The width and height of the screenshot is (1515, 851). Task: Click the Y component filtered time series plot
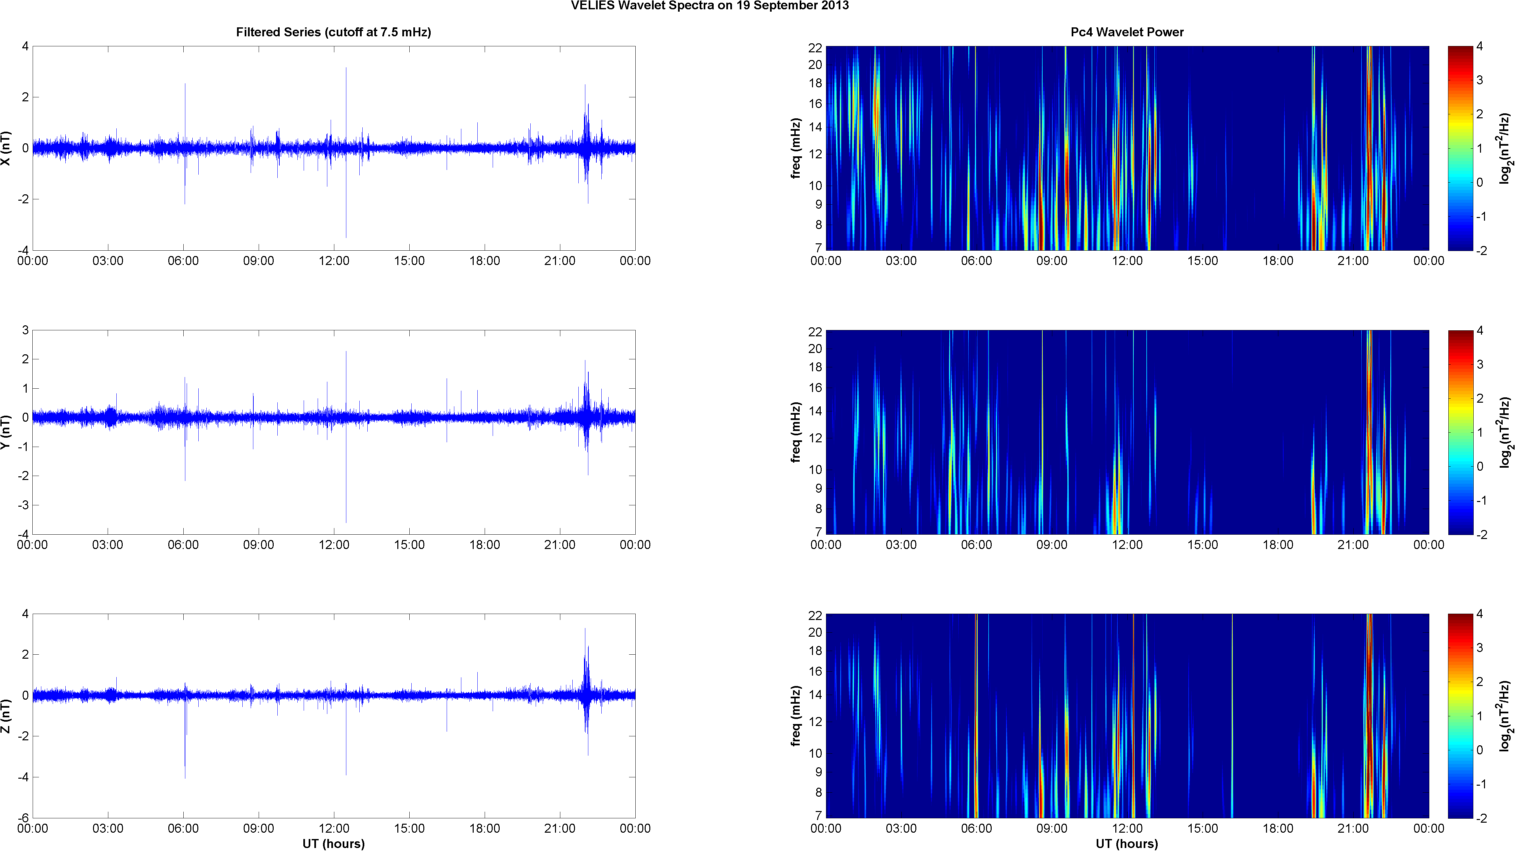[x=333, y=432]
